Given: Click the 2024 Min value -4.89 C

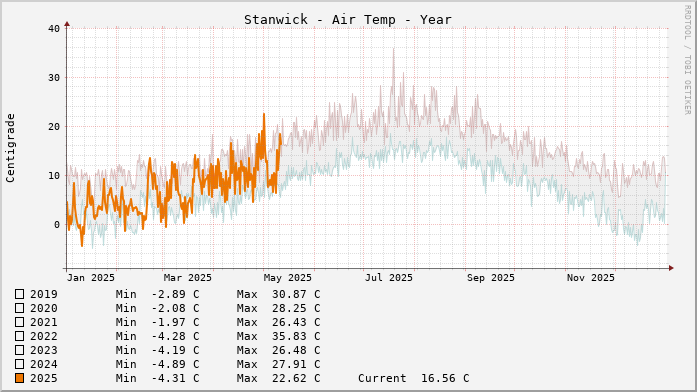Looking at the screenshot, I should click(x=175, y=364).
